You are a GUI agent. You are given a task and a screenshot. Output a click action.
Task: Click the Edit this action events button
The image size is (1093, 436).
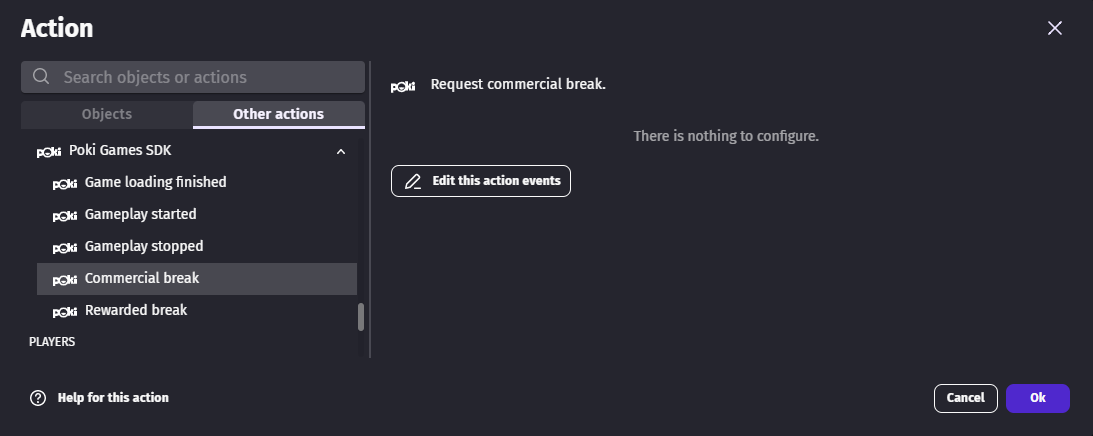pos(481,181)
